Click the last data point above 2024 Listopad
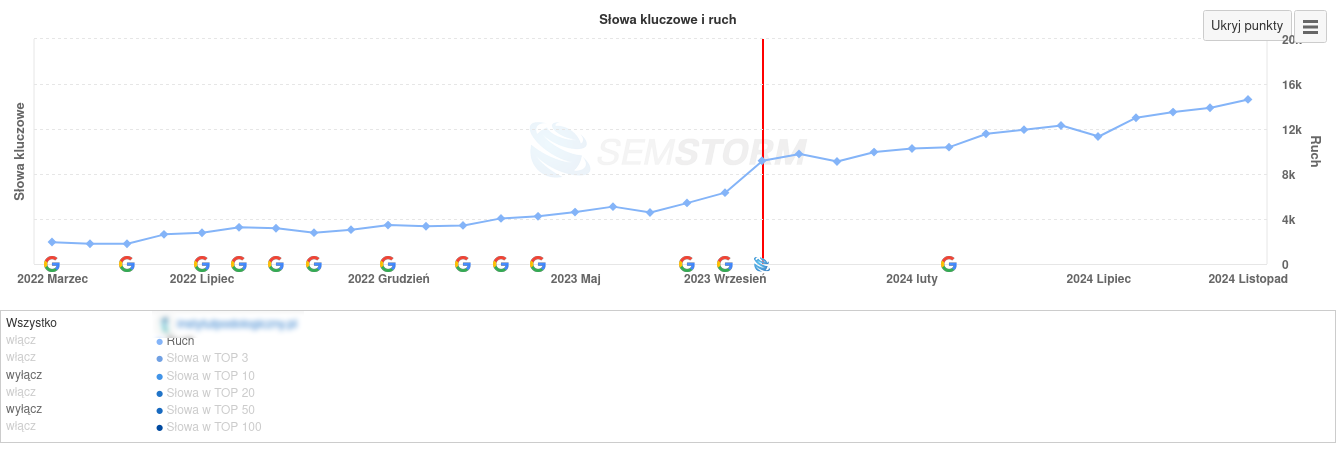The height and width of the screenshot is (450, 1336). click(1248, 99)
